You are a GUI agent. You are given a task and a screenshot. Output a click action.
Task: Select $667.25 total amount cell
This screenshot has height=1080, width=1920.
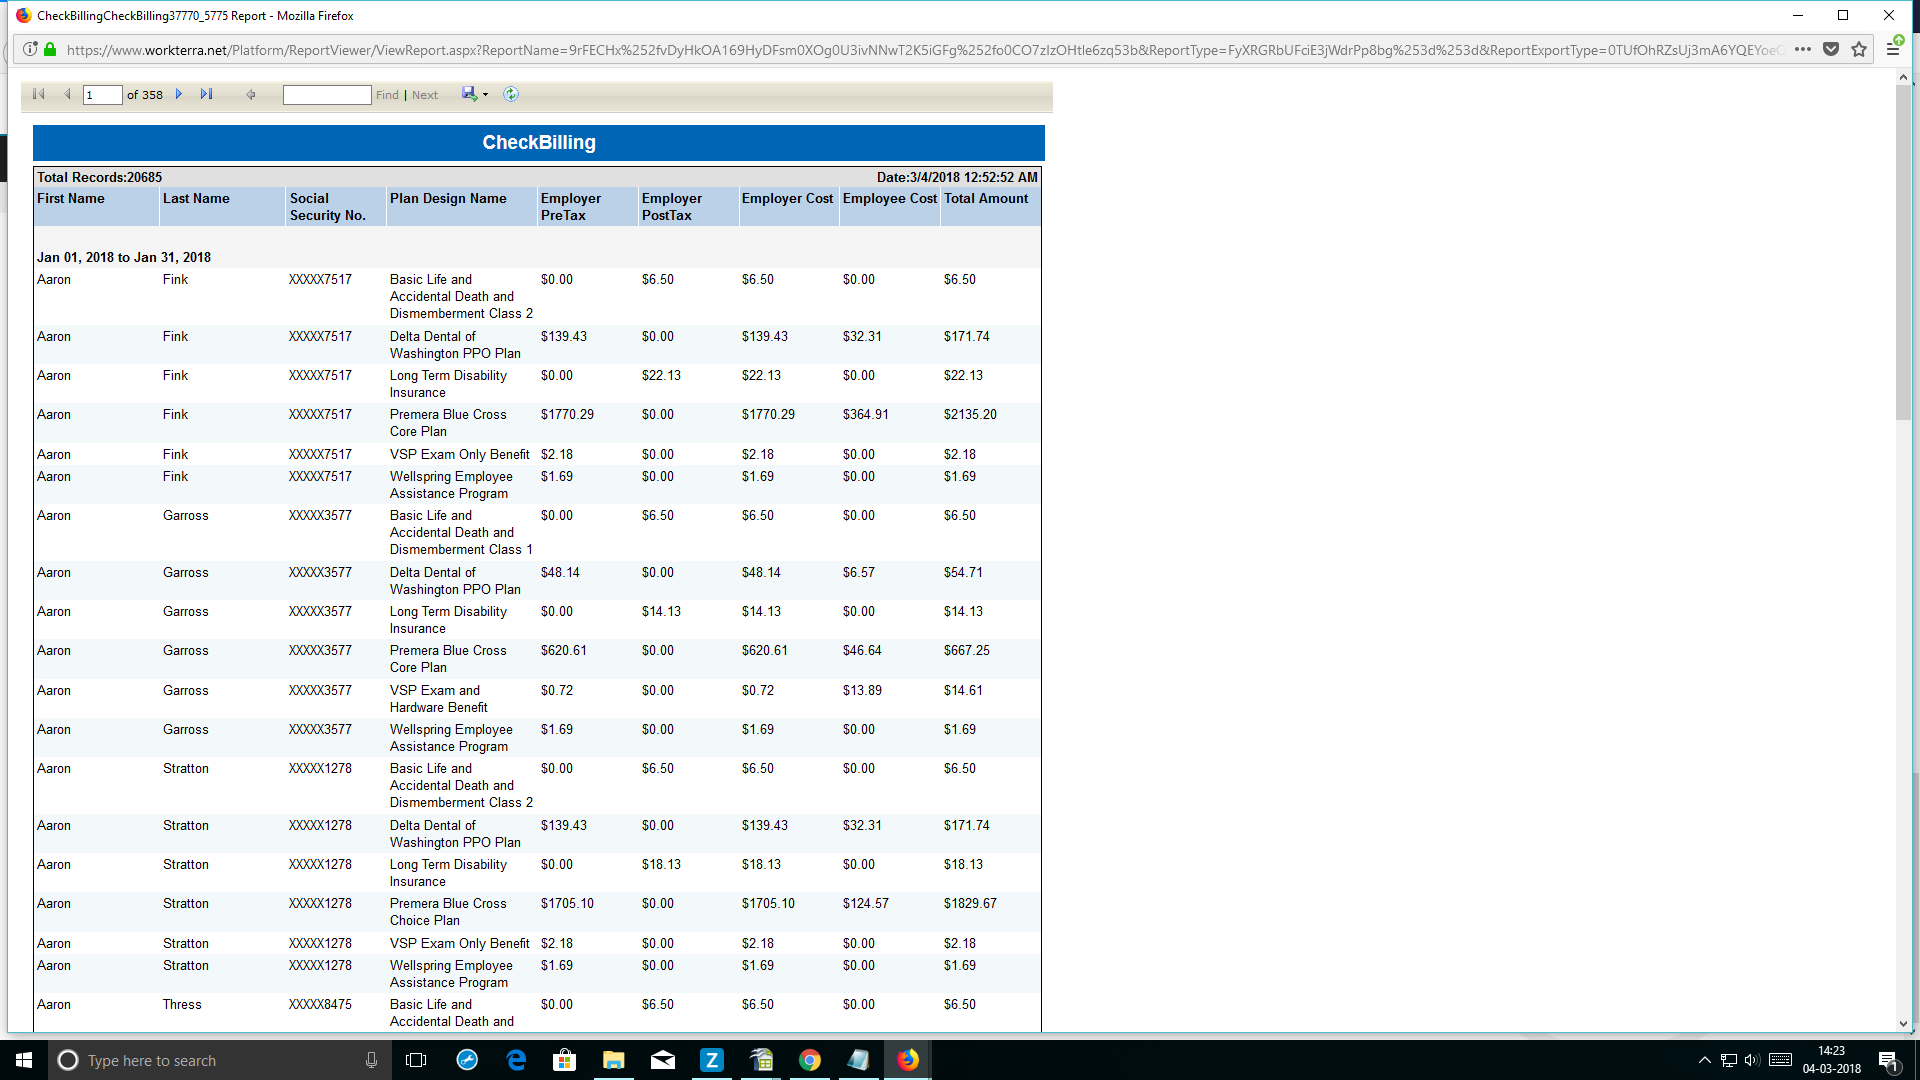tap(967, 650)
